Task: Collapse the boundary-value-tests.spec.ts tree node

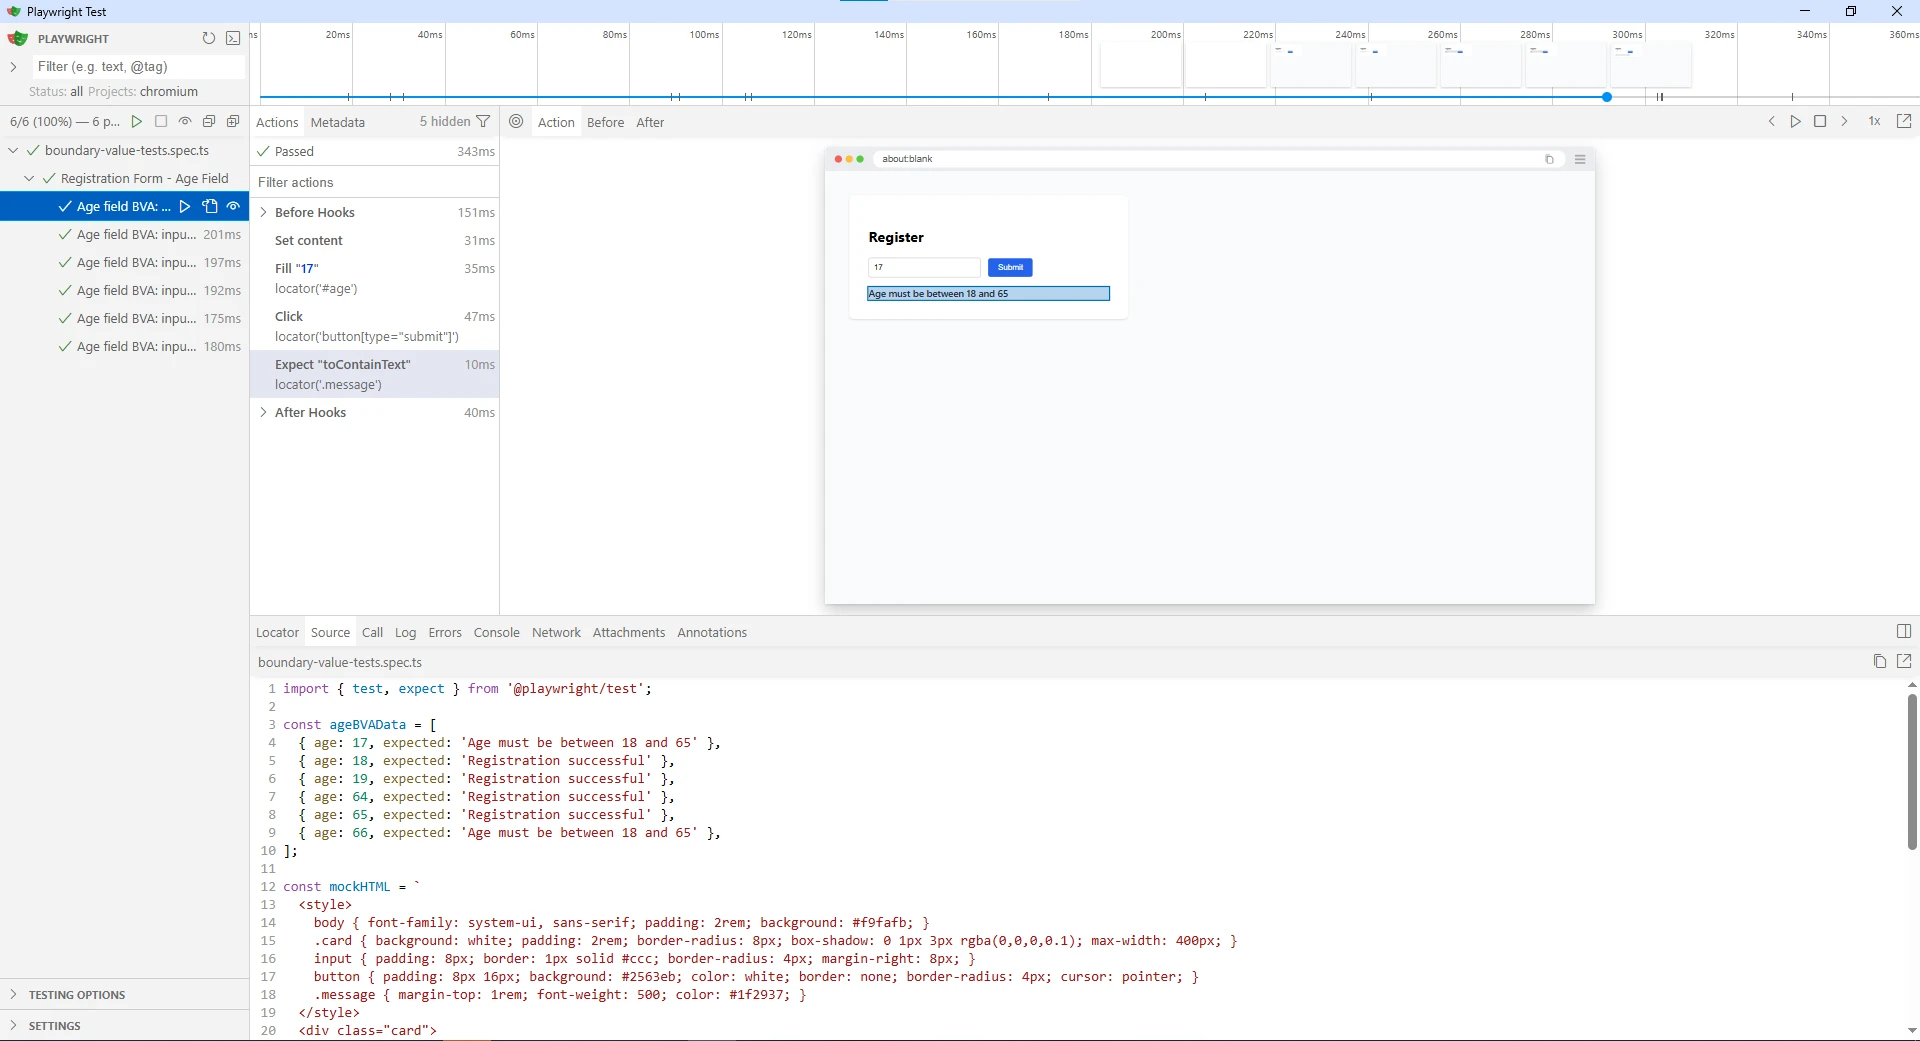Action: pyautogui.click(x=13, y=150)
